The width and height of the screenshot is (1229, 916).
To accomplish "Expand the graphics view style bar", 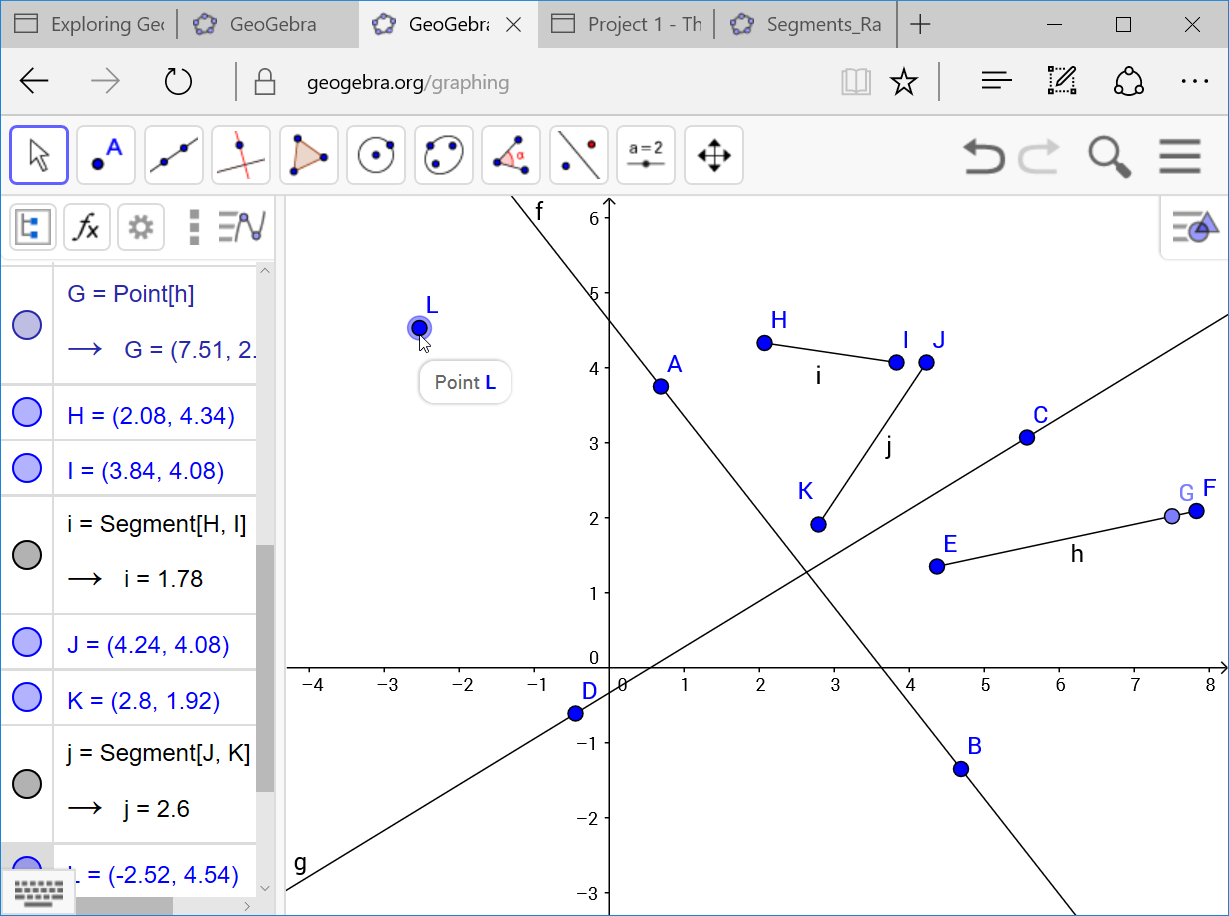I will pyautogui.click(x=1196, y=227).
